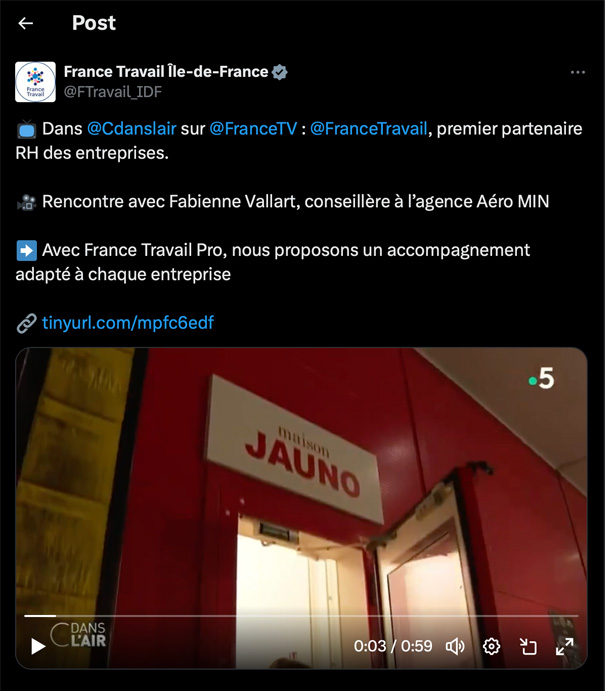This screenshot has width=605, height=691.
Task: Open the @FTravail_IDF handle
Action: pyautogui.click(x=113, y=92)
